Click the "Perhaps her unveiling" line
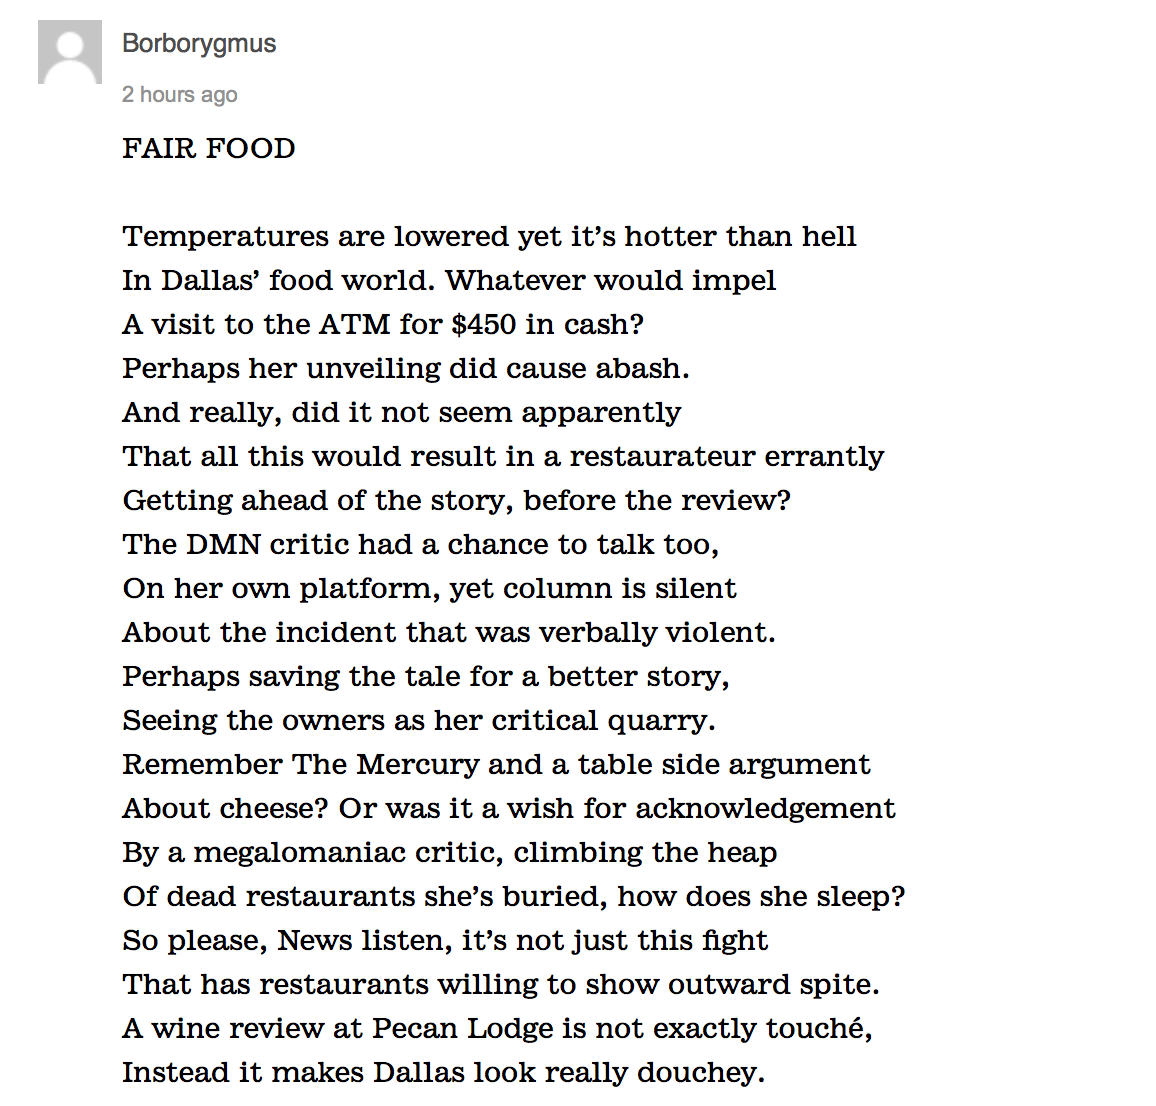The width and height of the screenshot is (1156, 1106). tap(405, 369)
